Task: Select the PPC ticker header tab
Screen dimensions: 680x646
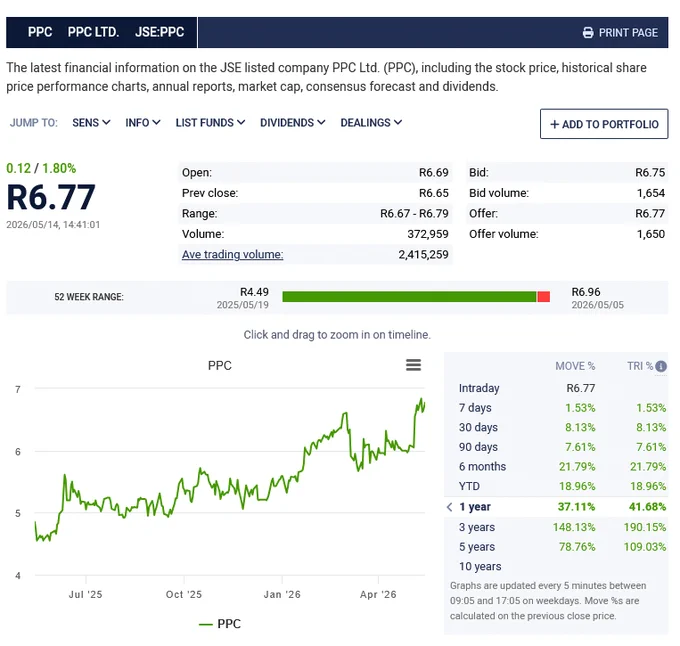Action: click(x=40, y=32)
